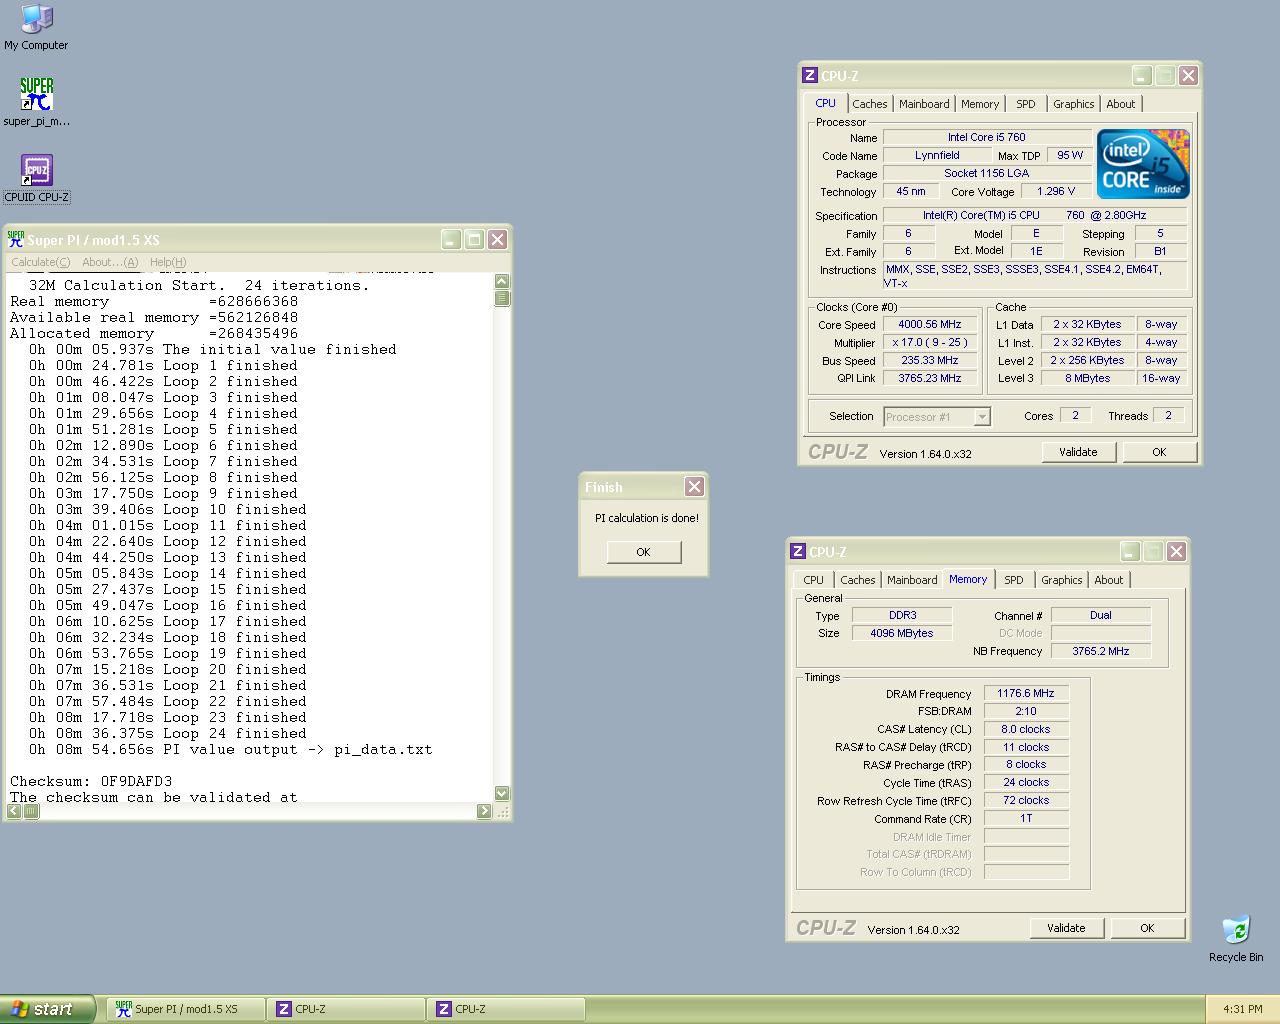Click OK in PI calculation done dialog
The width and height of the screenshot is (1280, 1024).
(x=643, y=552)
